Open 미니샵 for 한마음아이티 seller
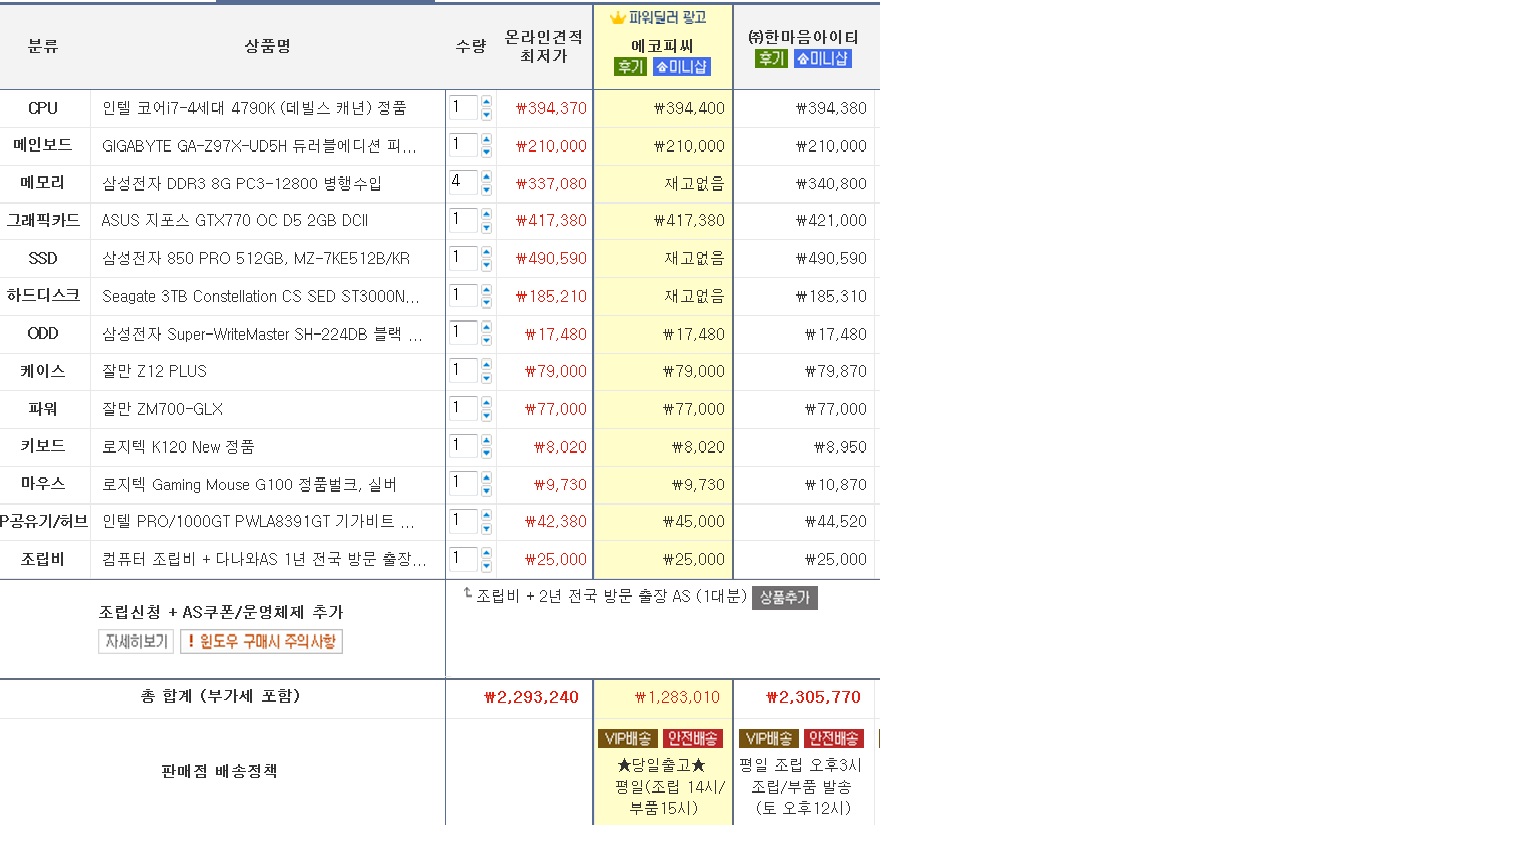Image resolution: width=1536 pixels, height=864 pixels. [x=822, y=59]
